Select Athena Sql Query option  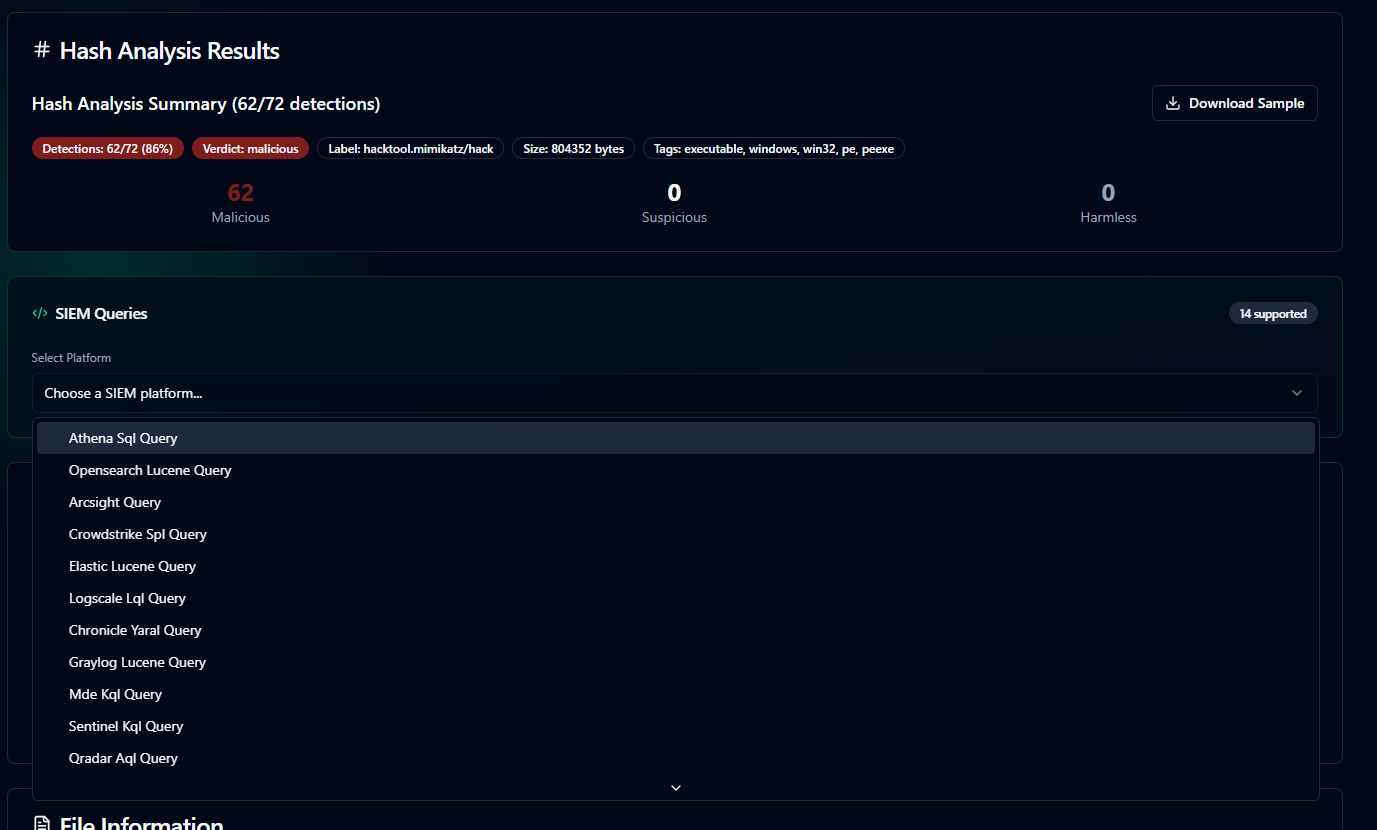click(676, 438)
